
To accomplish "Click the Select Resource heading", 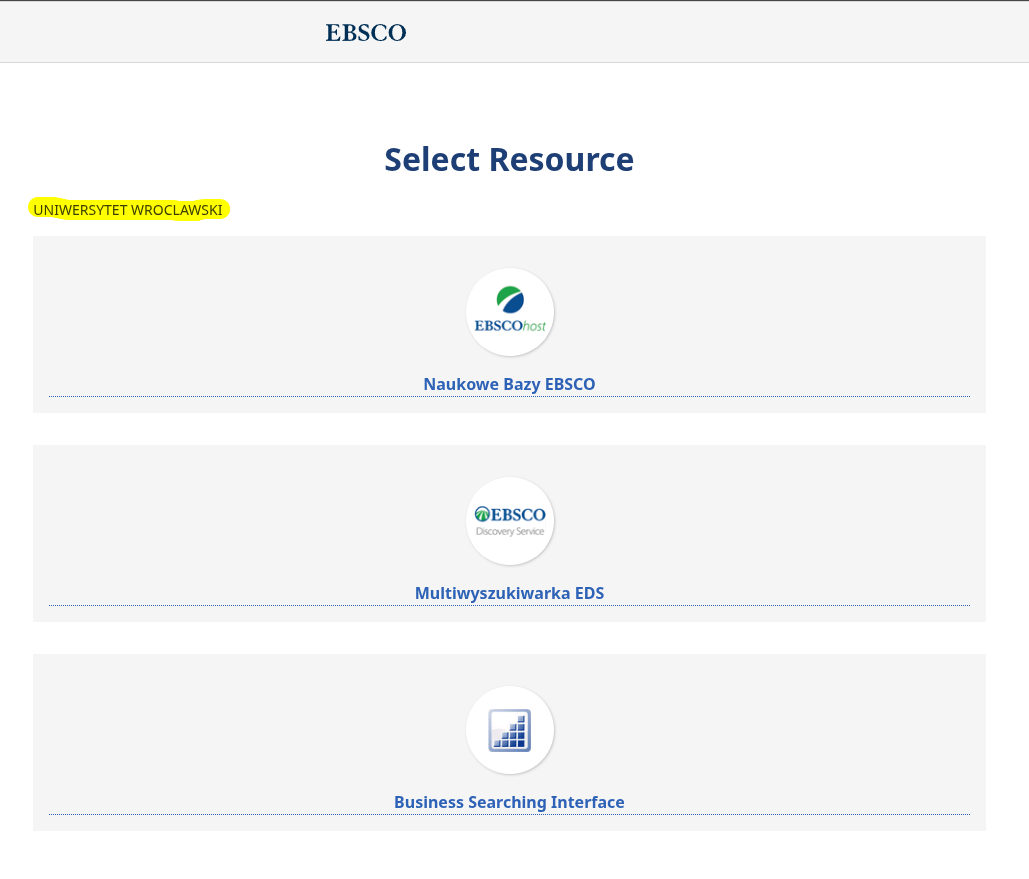I will coord(509,160).
